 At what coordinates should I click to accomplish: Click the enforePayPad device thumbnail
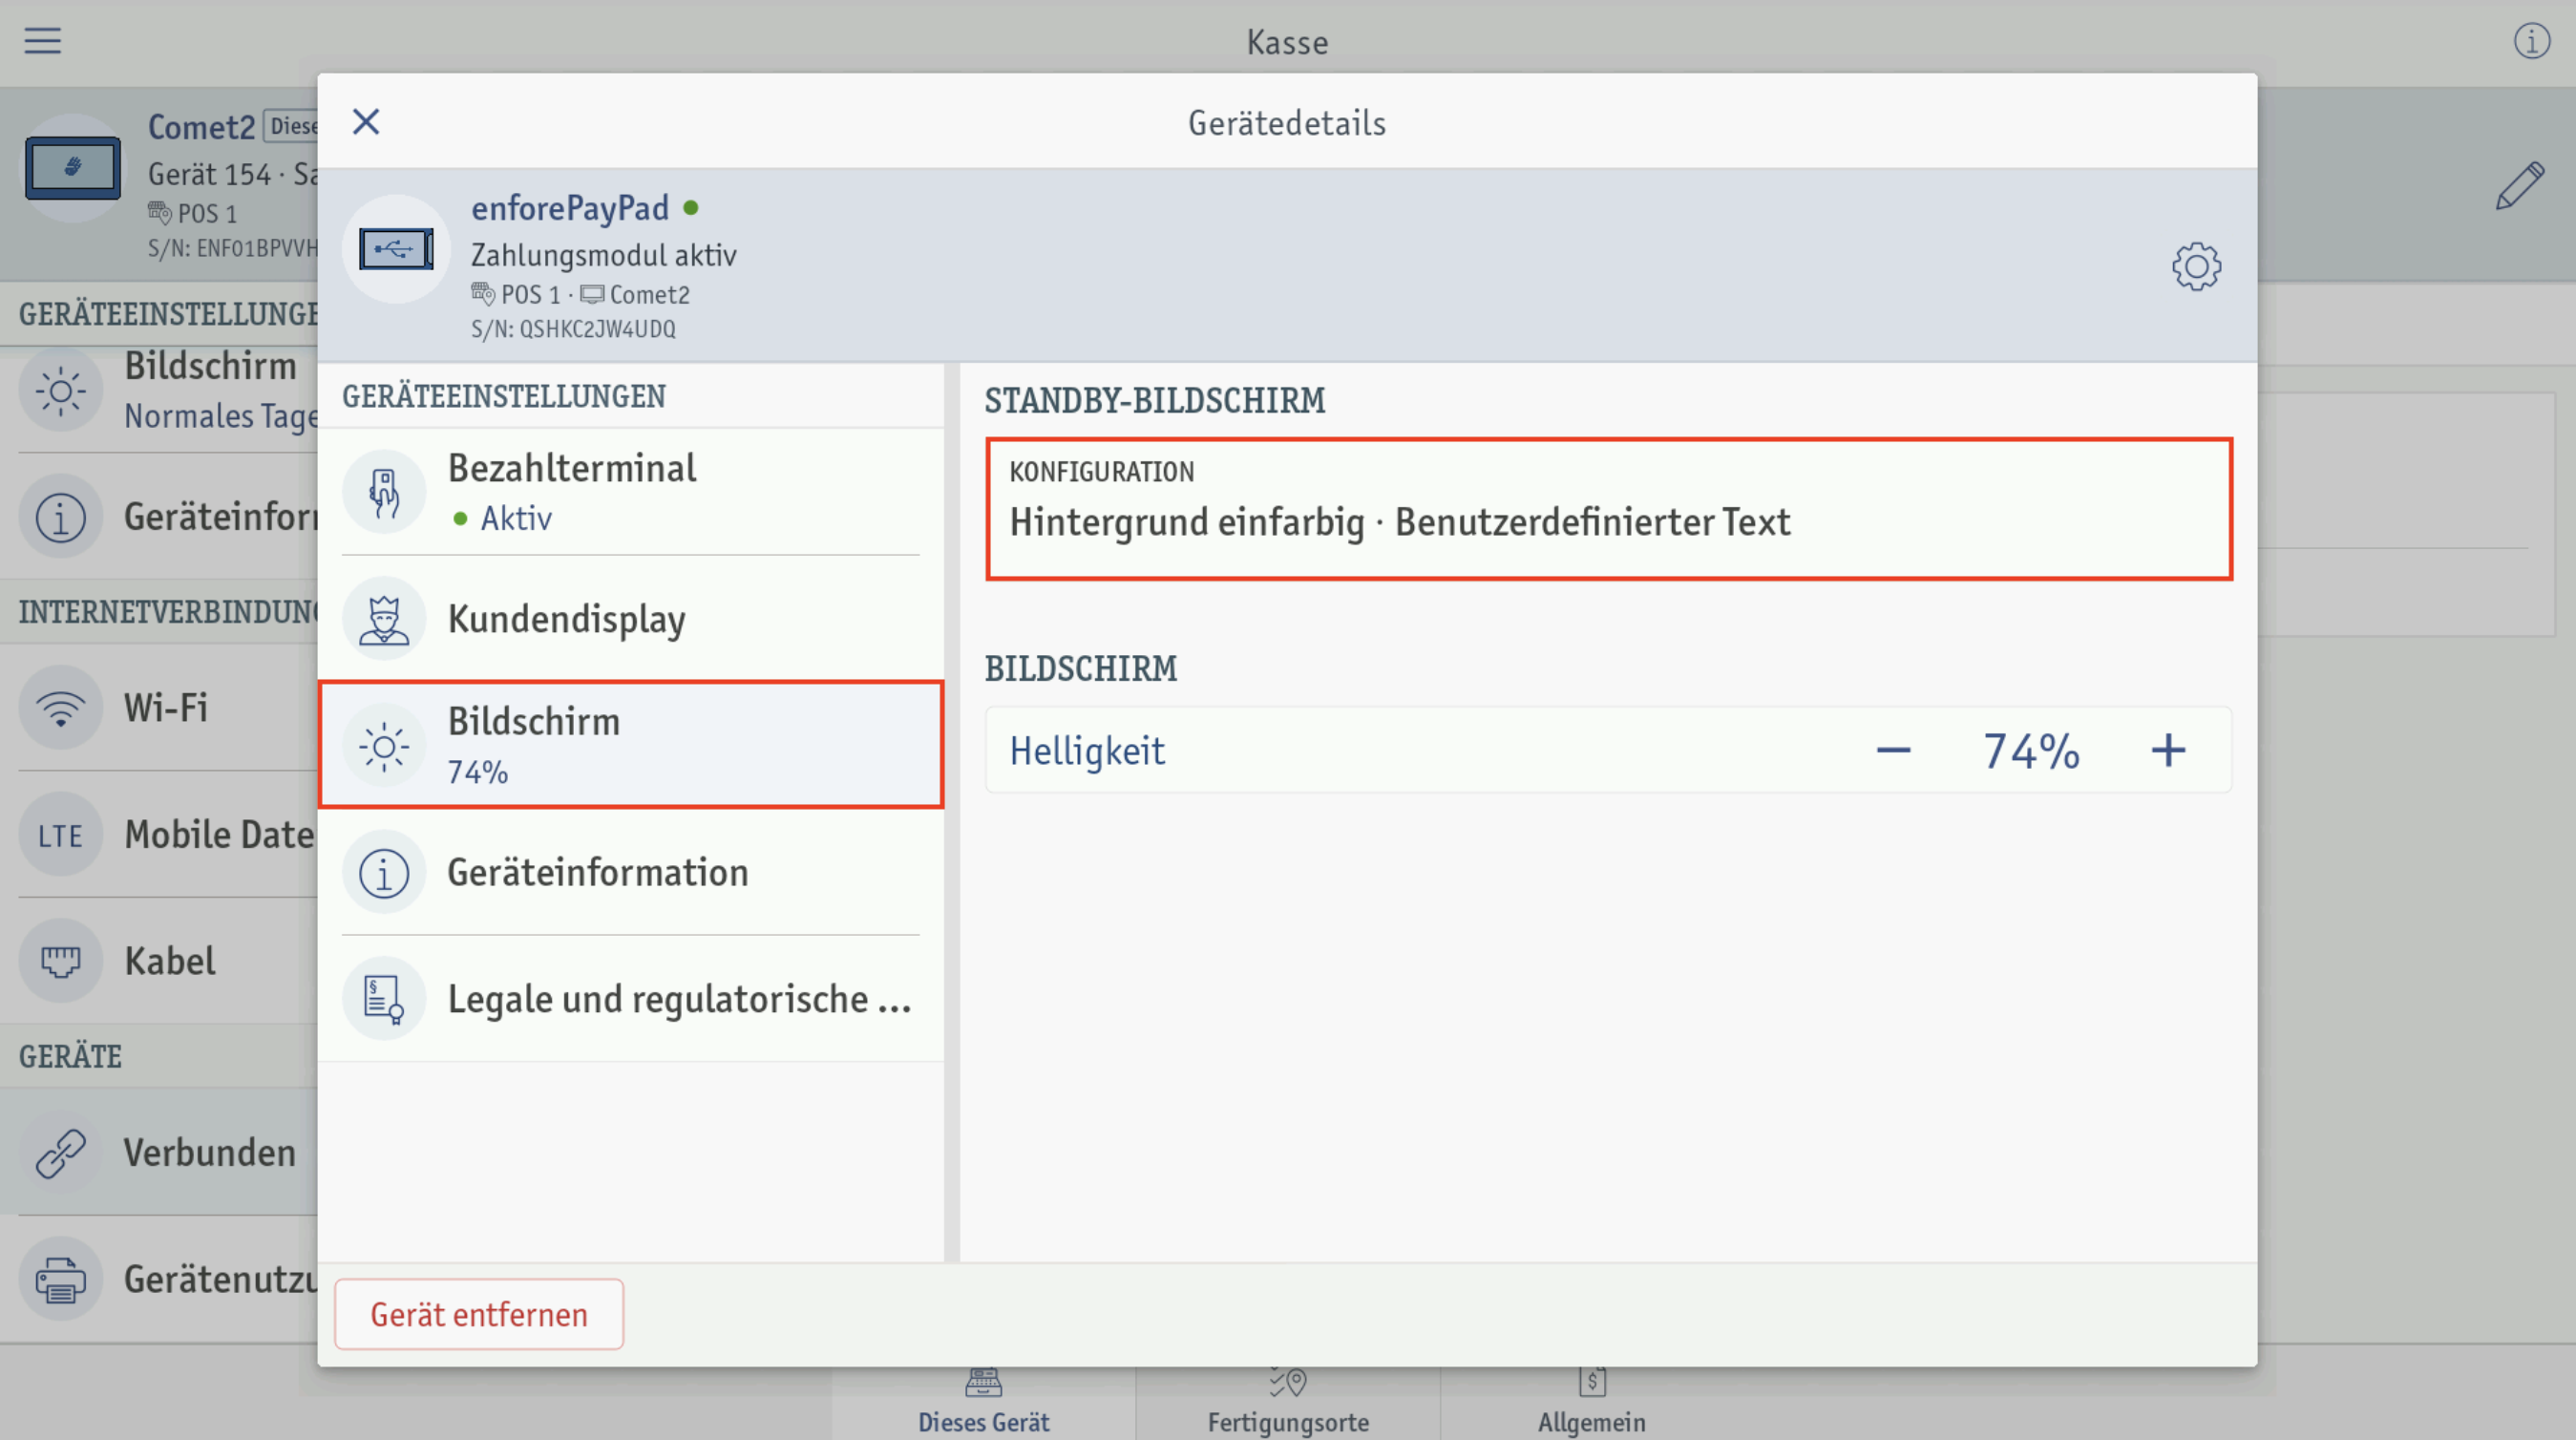tap(396, 249)
